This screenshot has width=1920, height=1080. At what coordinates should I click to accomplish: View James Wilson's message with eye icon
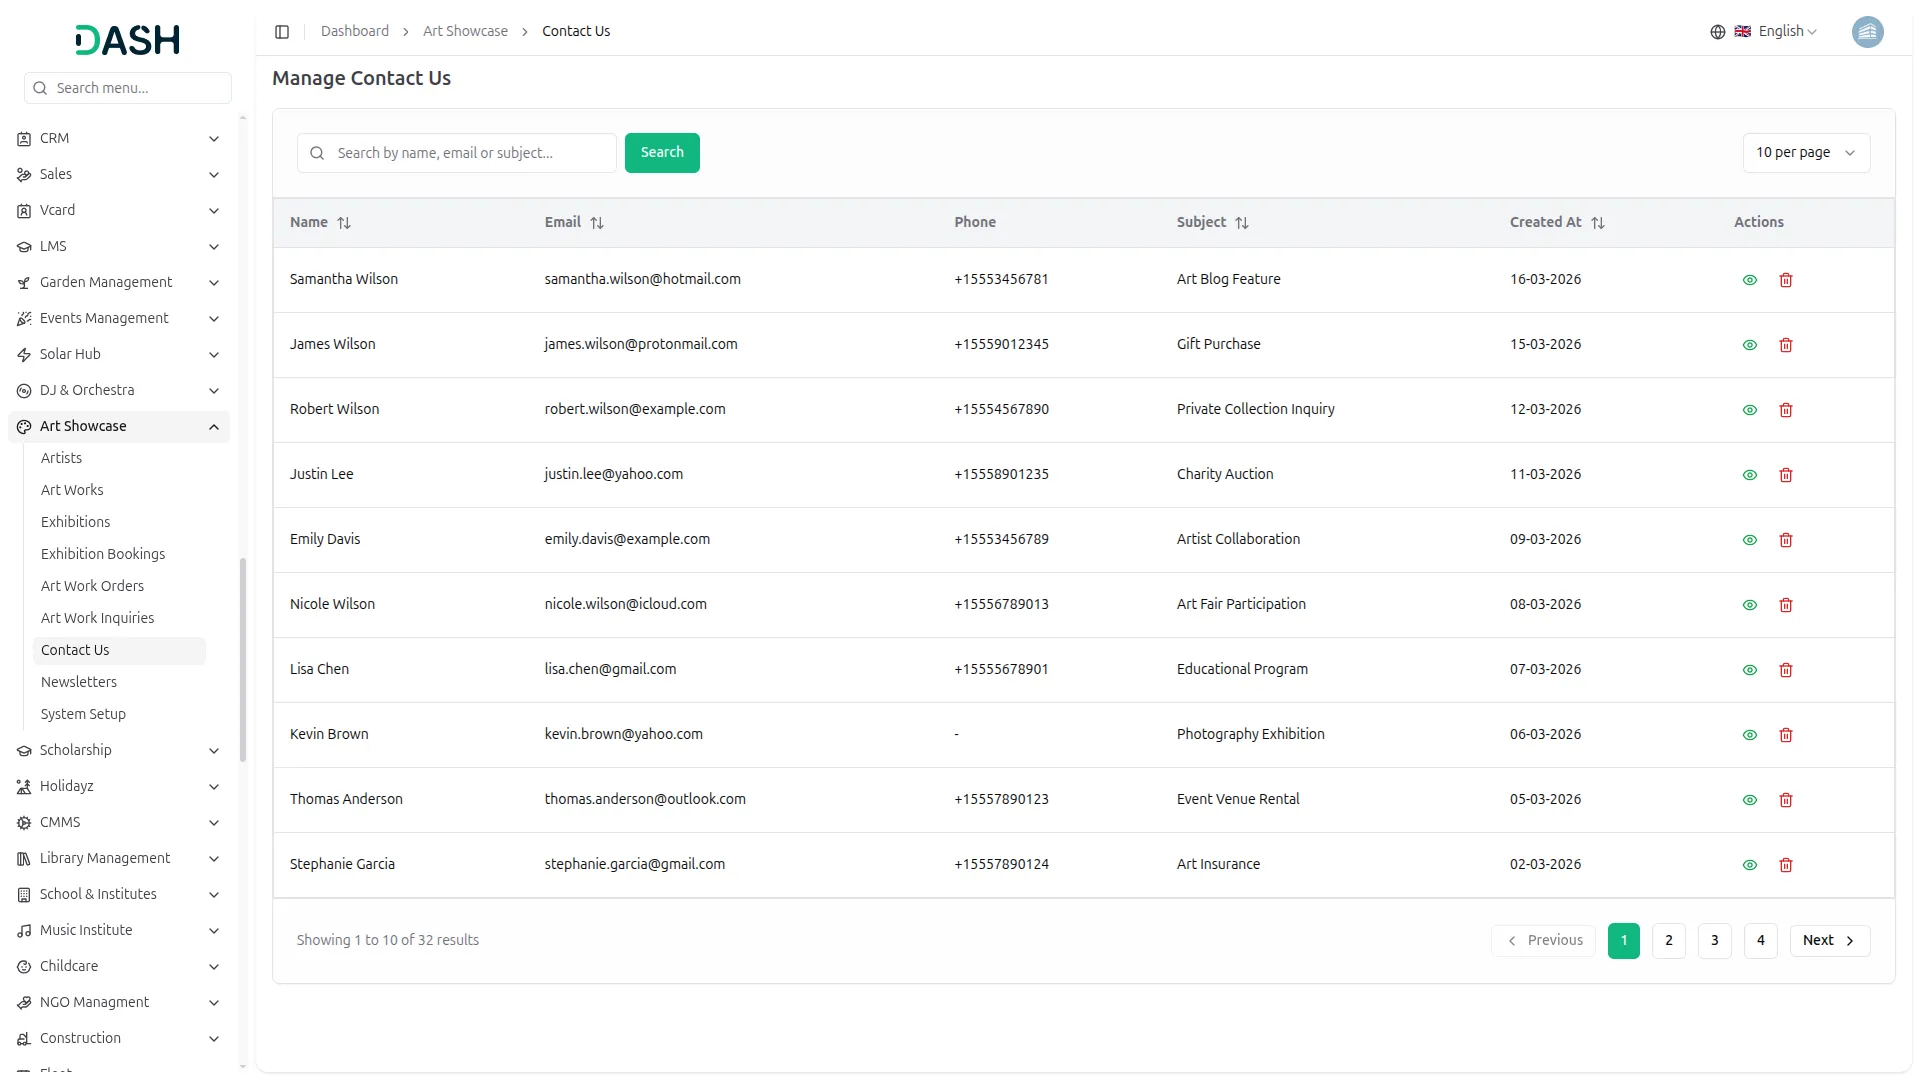tap(1750, 345)
